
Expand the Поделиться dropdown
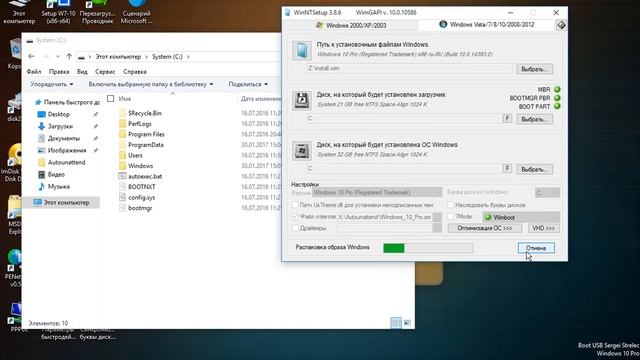[248, 84]
